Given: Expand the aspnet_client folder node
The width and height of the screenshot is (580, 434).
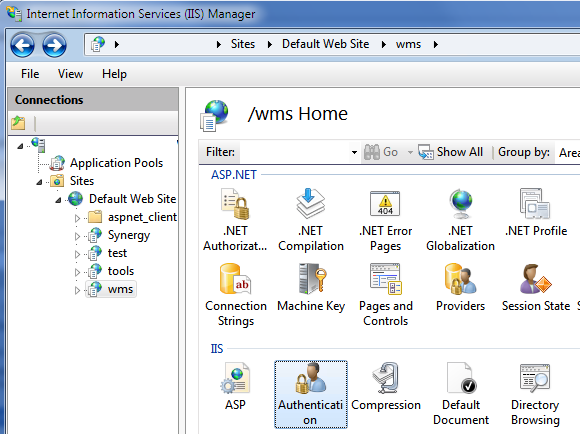Looking at the screenshot, I should (77, 218).
